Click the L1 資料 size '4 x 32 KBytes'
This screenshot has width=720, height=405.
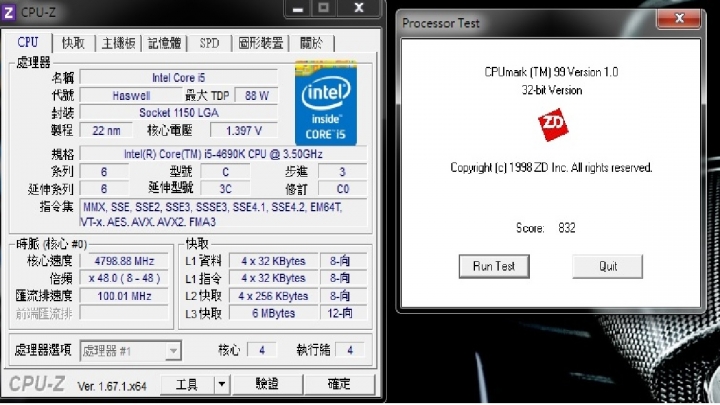(x=273, y=261)
